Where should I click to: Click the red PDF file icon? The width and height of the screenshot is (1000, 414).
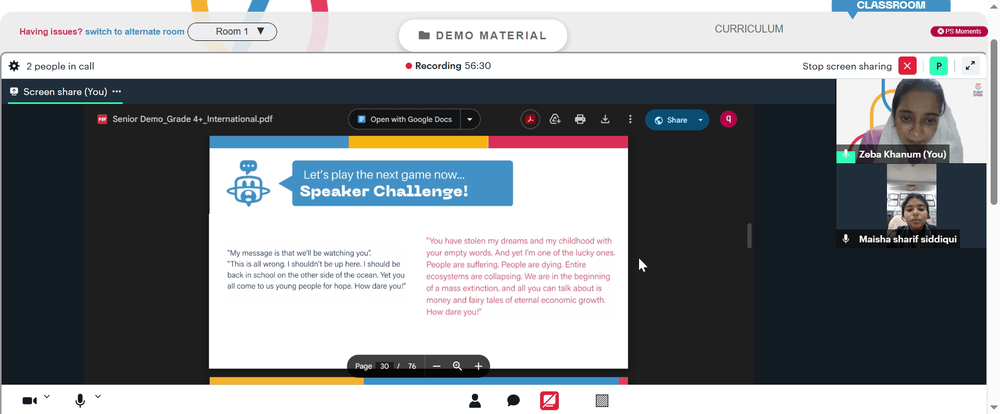(x=102, y=119)
